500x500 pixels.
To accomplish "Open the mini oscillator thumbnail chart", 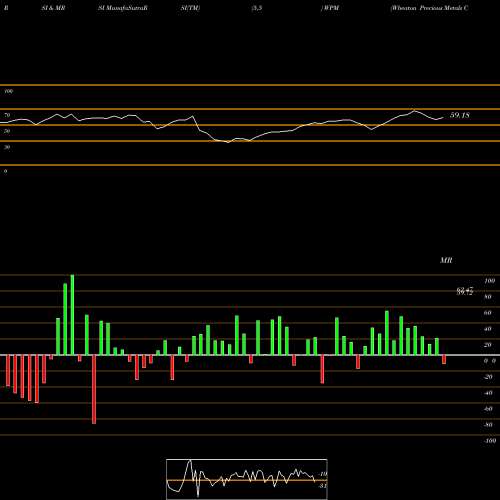I will [x=247, y=479].
